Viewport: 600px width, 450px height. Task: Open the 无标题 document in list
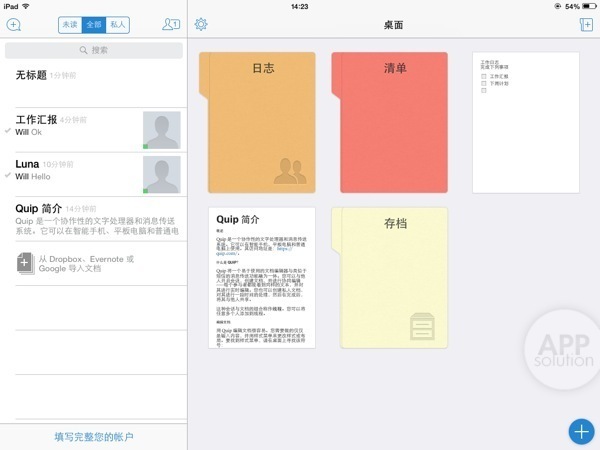pyautogui.click(x=90, y=80)
